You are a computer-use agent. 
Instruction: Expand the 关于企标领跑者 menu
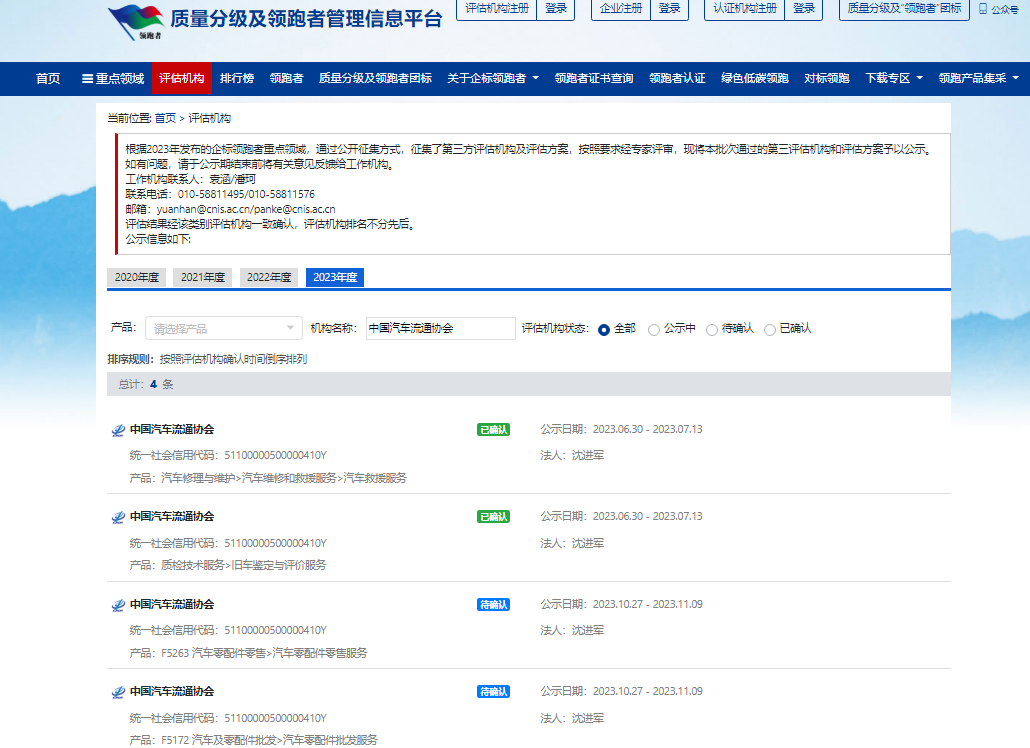492,79
